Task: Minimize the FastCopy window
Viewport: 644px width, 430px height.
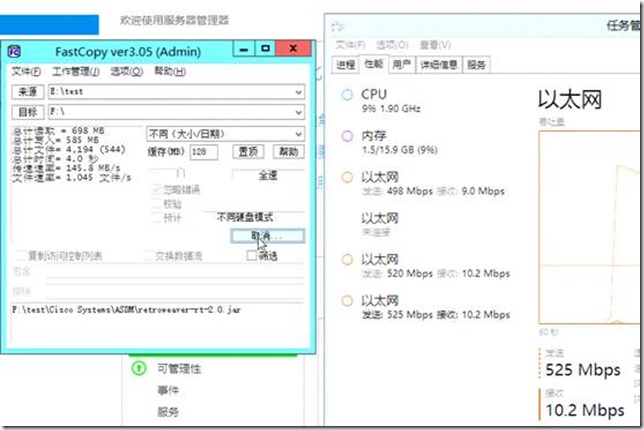Action: click(244, 49)
